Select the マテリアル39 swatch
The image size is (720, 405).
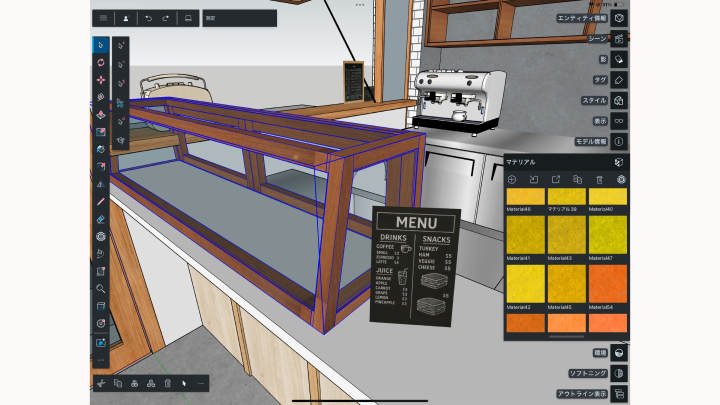(x=567, y=197)
